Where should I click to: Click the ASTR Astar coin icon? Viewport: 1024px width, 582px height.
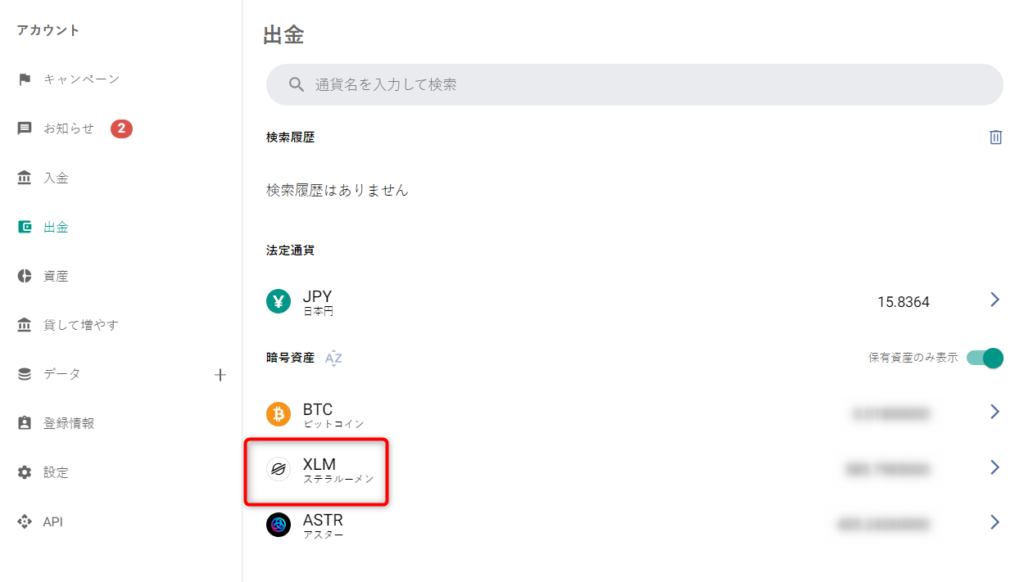click(x=278, y=525)
